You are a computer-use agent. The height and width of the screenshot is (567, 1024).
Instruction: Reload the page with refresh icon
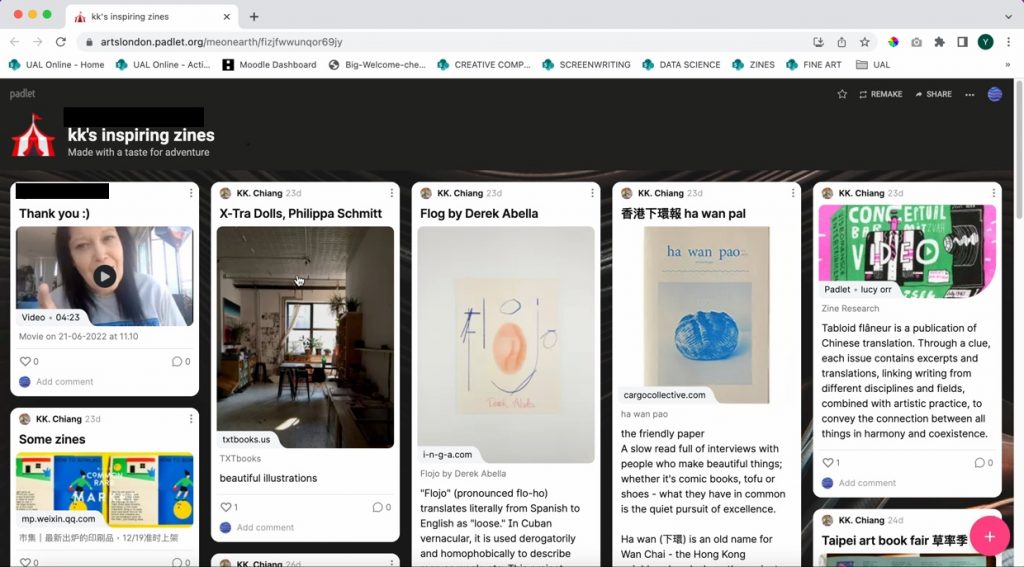click(61, 42)
